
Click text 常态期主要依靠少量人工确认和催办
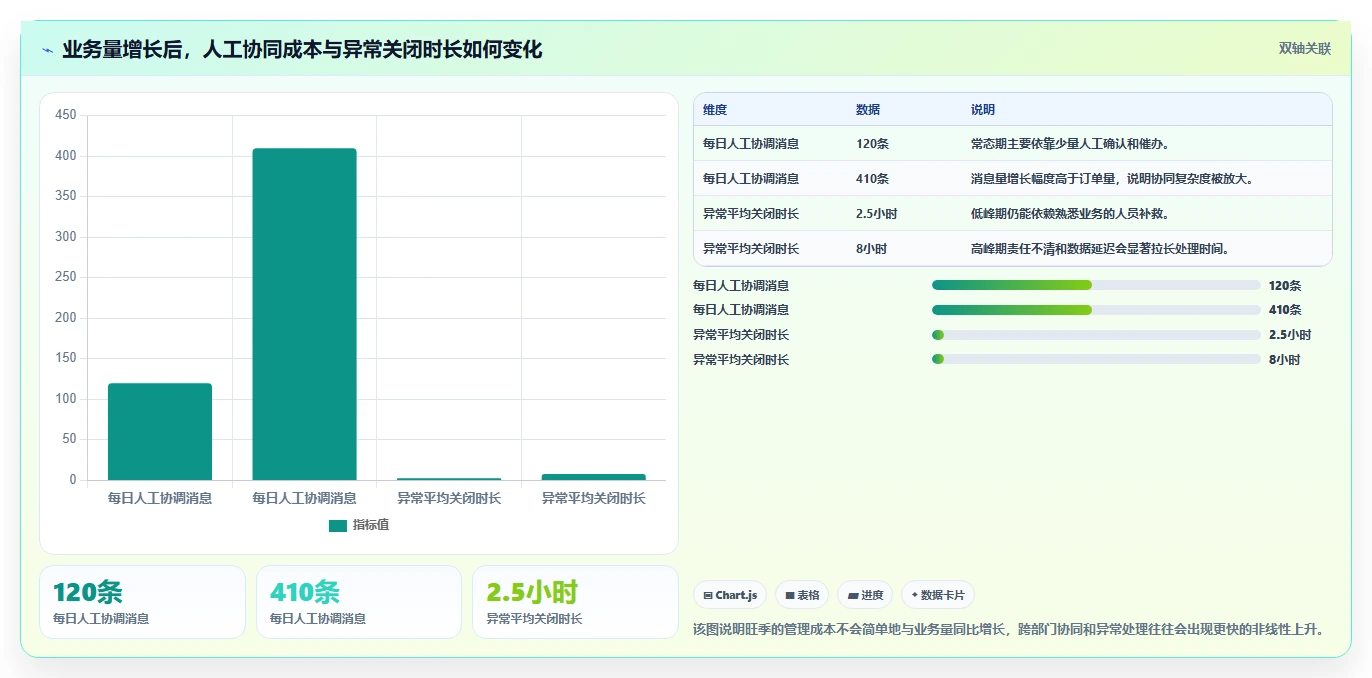click(1070, 144)
